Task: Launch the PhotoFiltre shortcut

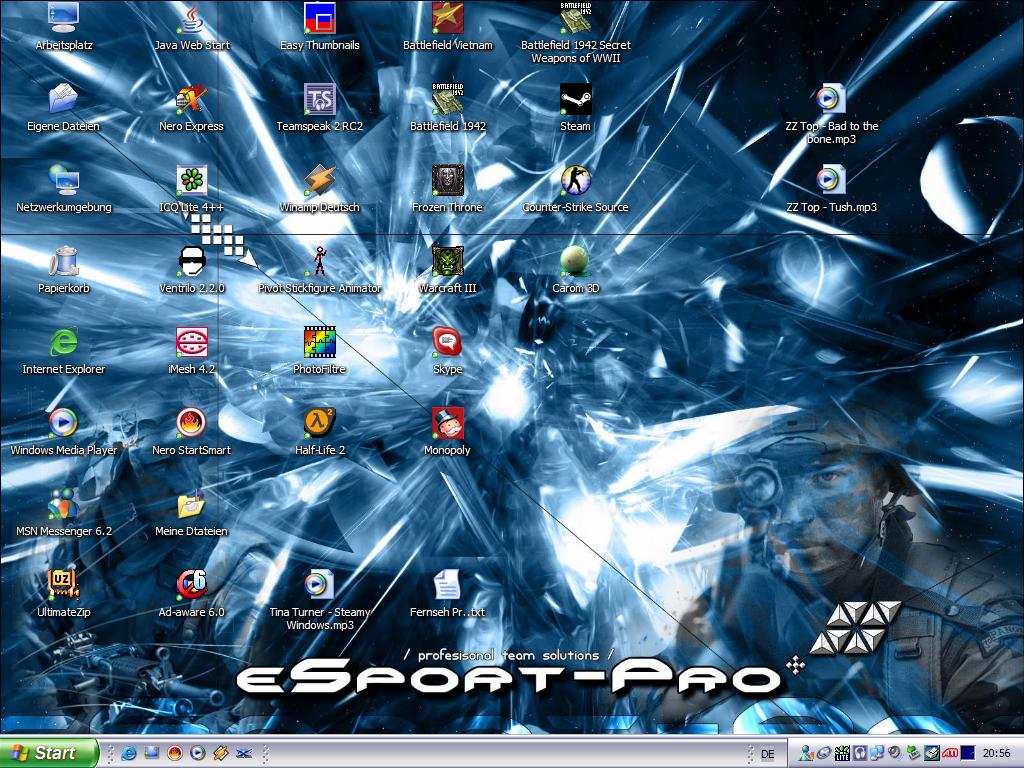Action: (x=320, y=351)
